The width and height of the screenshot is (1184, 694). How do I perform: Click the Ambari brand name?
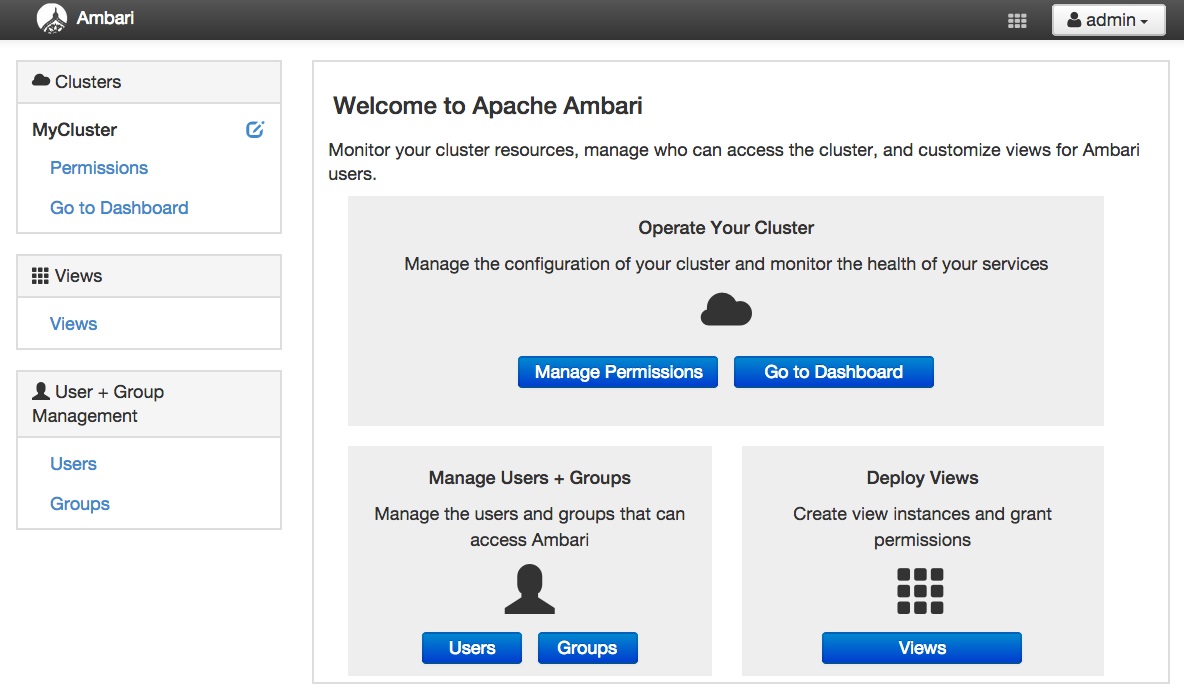[105, 18]
